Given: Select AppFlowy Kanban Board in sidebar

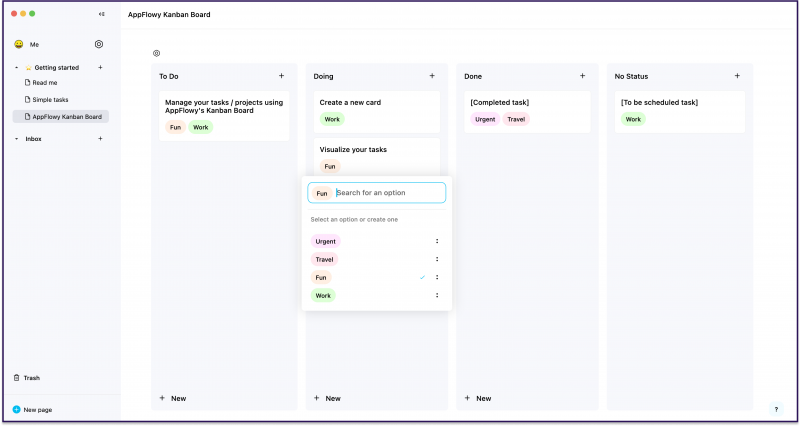Looking at the screenshot, I should pos(61,117).
